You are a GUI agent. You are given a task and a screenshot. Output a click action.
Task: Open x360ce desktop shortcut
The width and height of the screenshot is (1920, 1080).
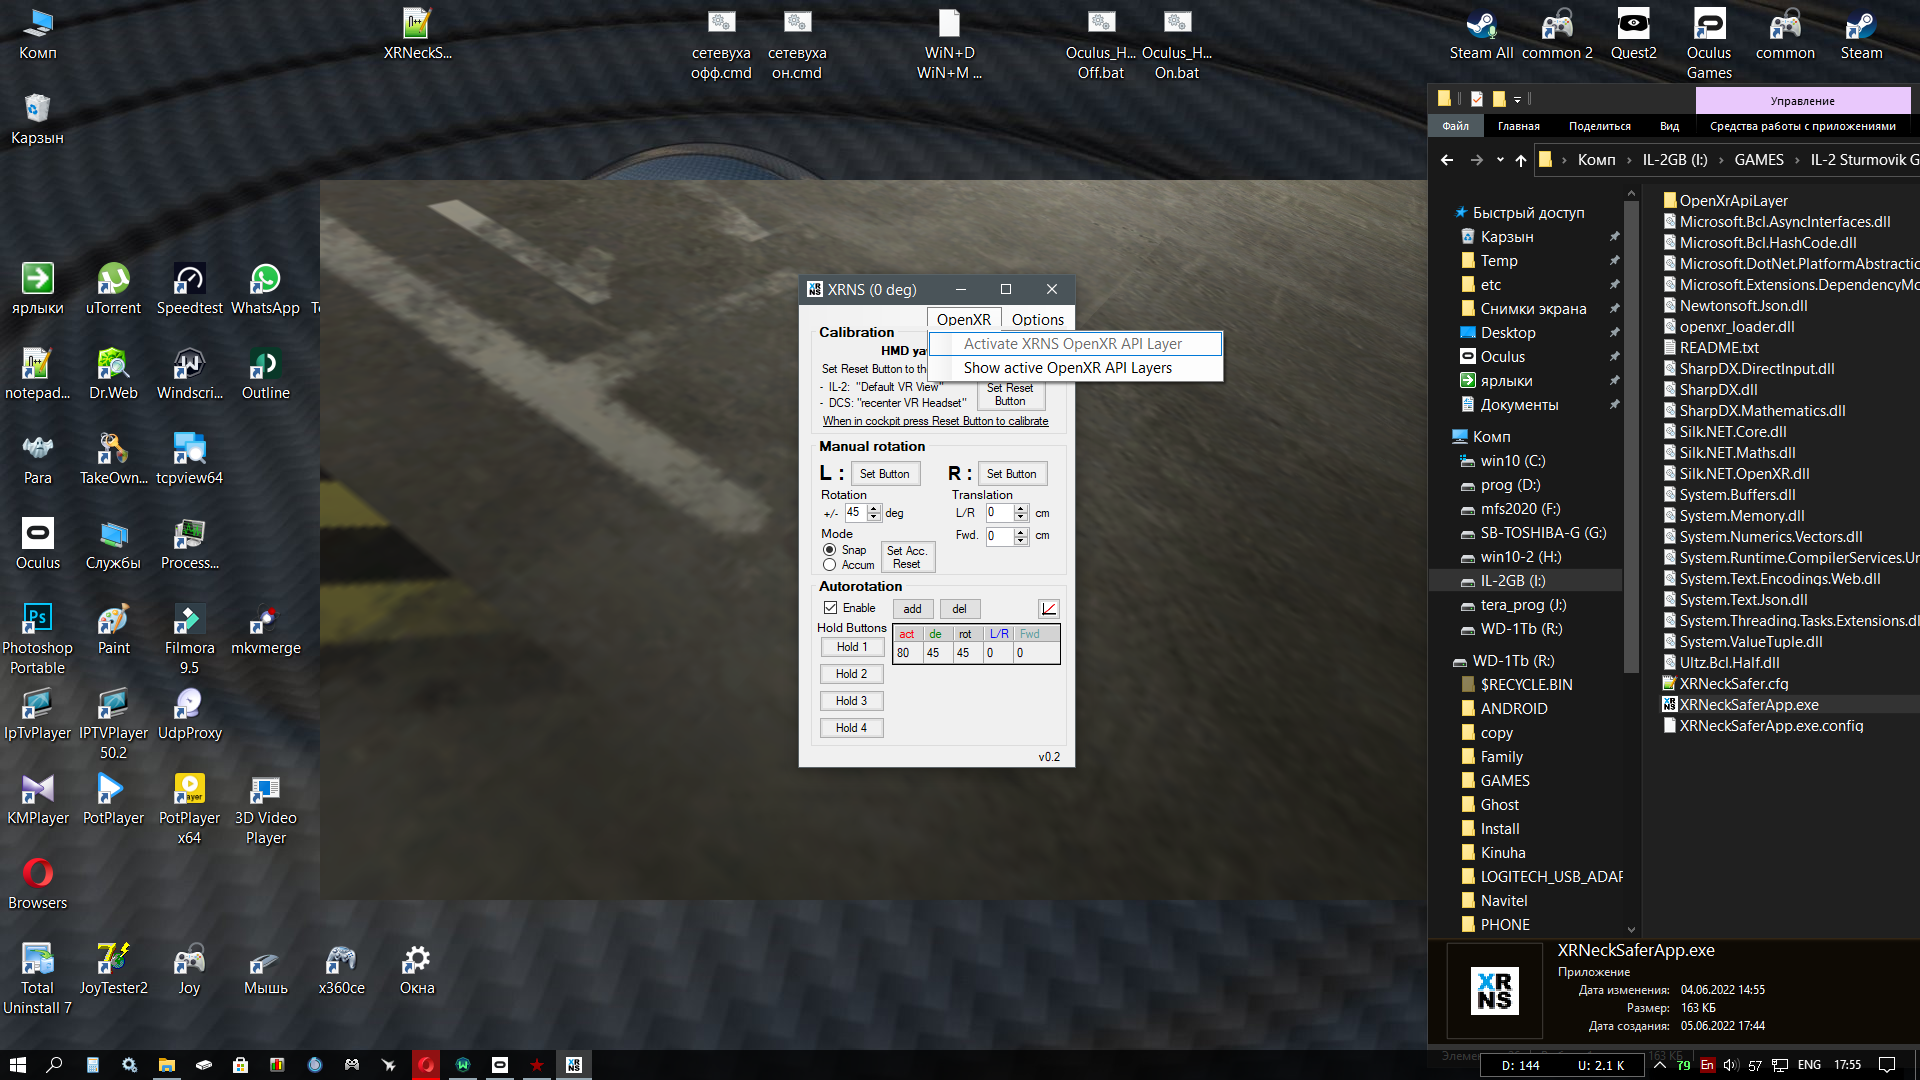tap(341, 968)
